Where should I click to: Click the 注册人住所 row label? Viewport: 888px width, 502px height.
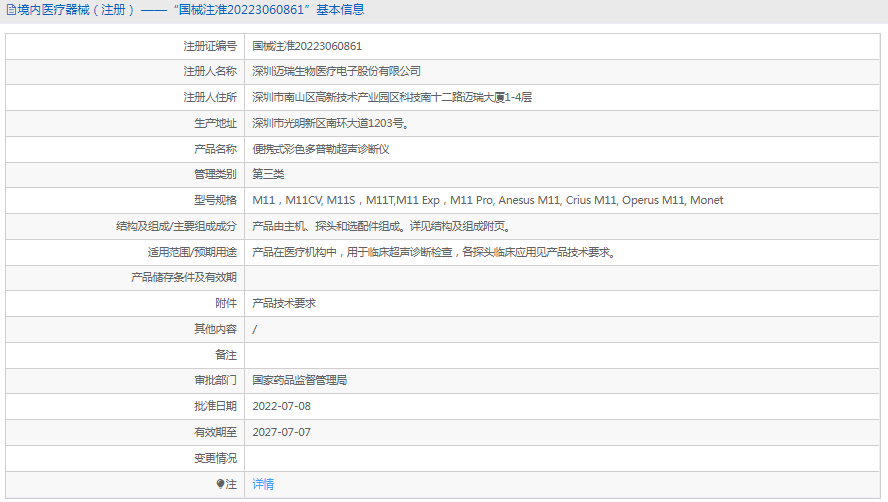pos(210,97)
